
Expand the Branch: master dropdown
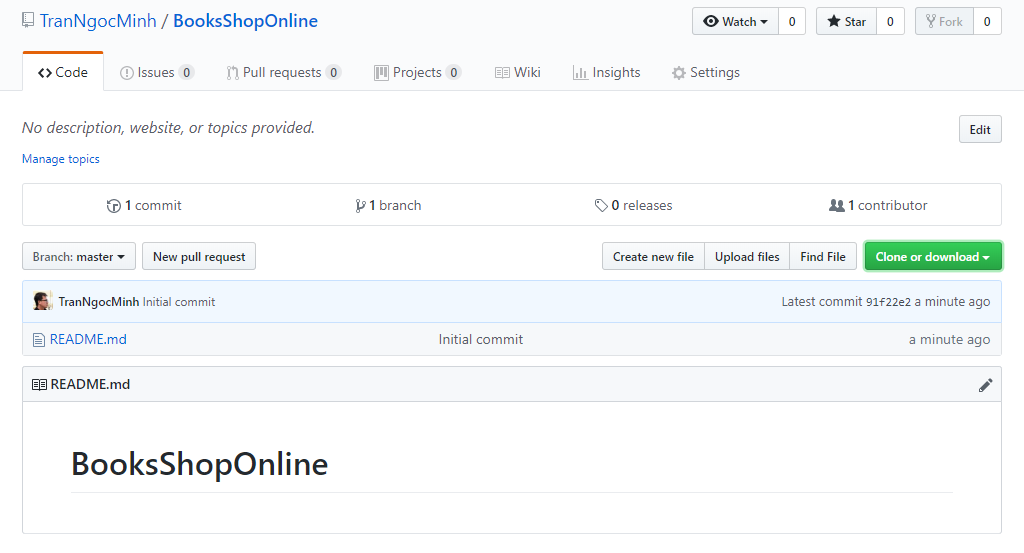pyautogui.click(x=79, y=257)
